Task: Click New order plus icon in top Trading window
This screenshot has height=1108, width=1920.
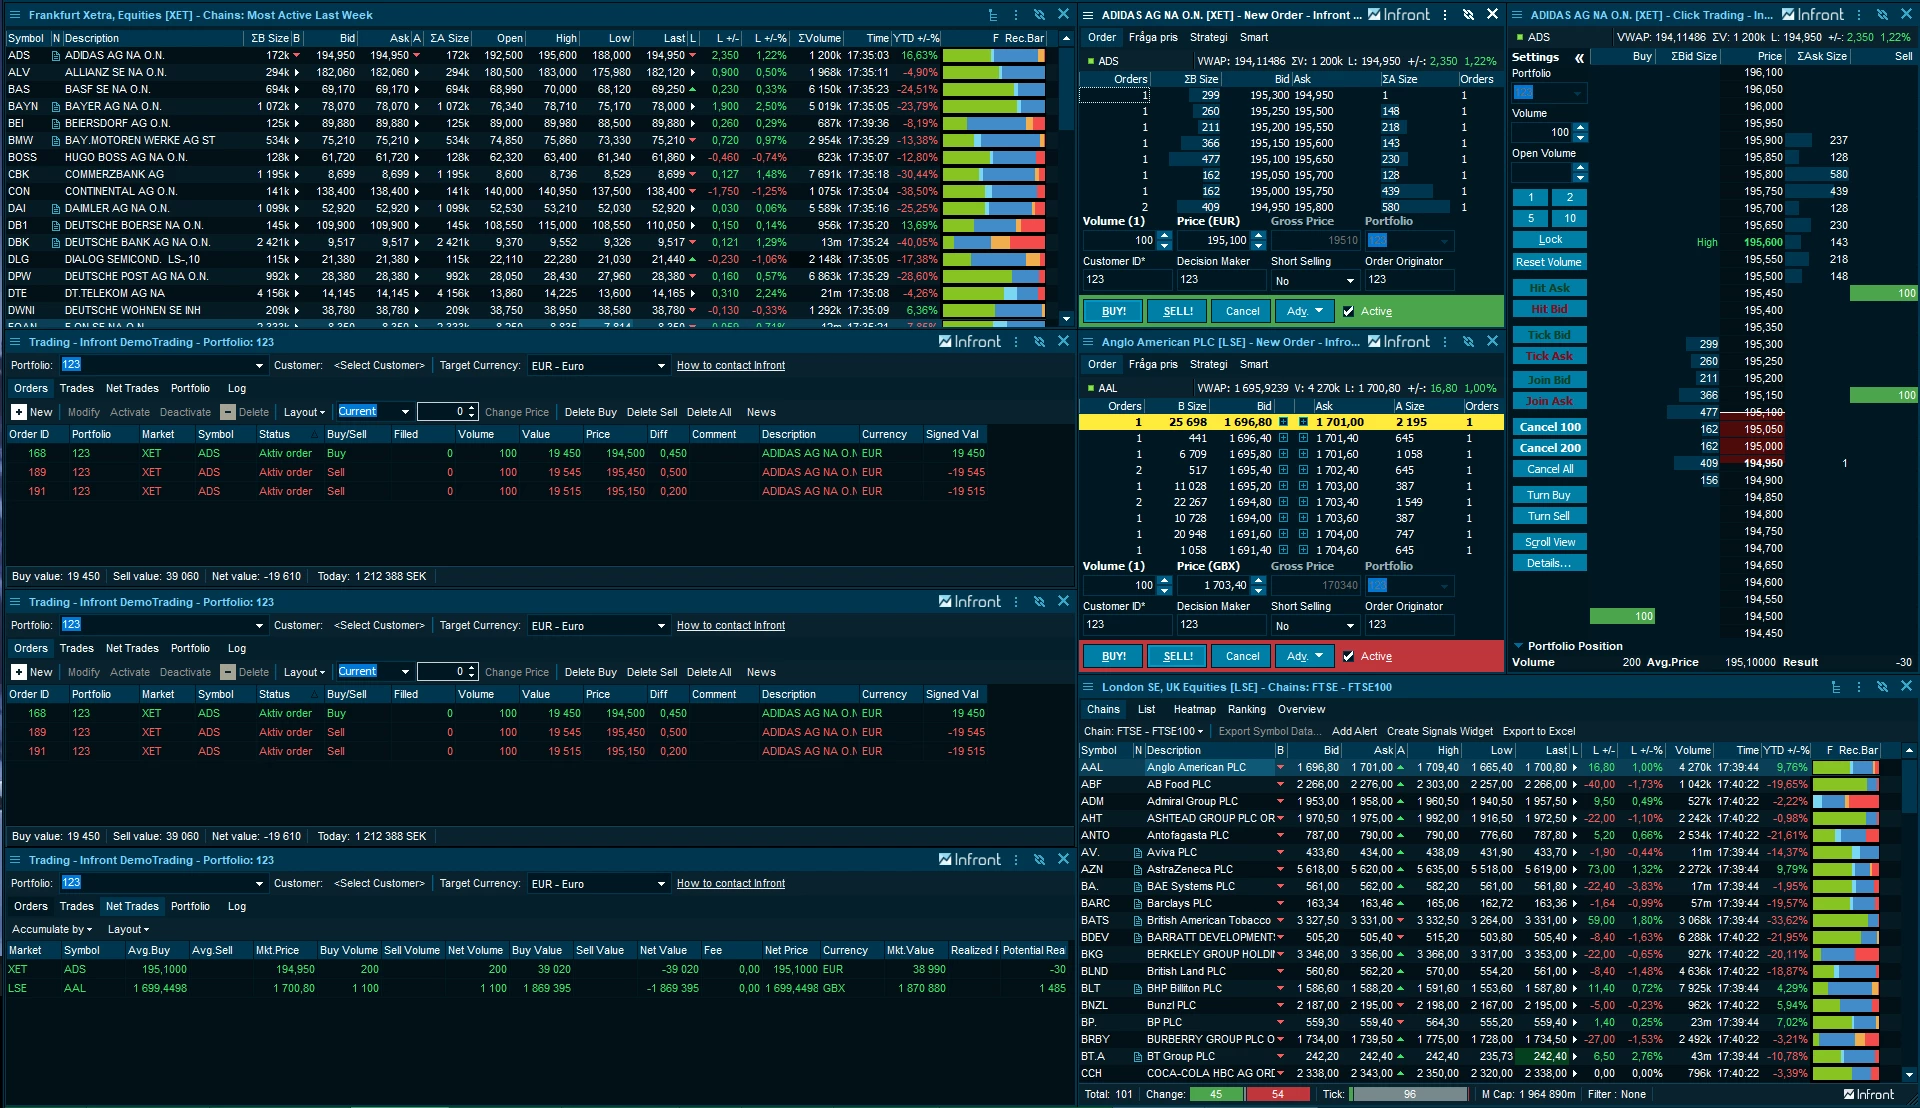Action: [19, 412]
